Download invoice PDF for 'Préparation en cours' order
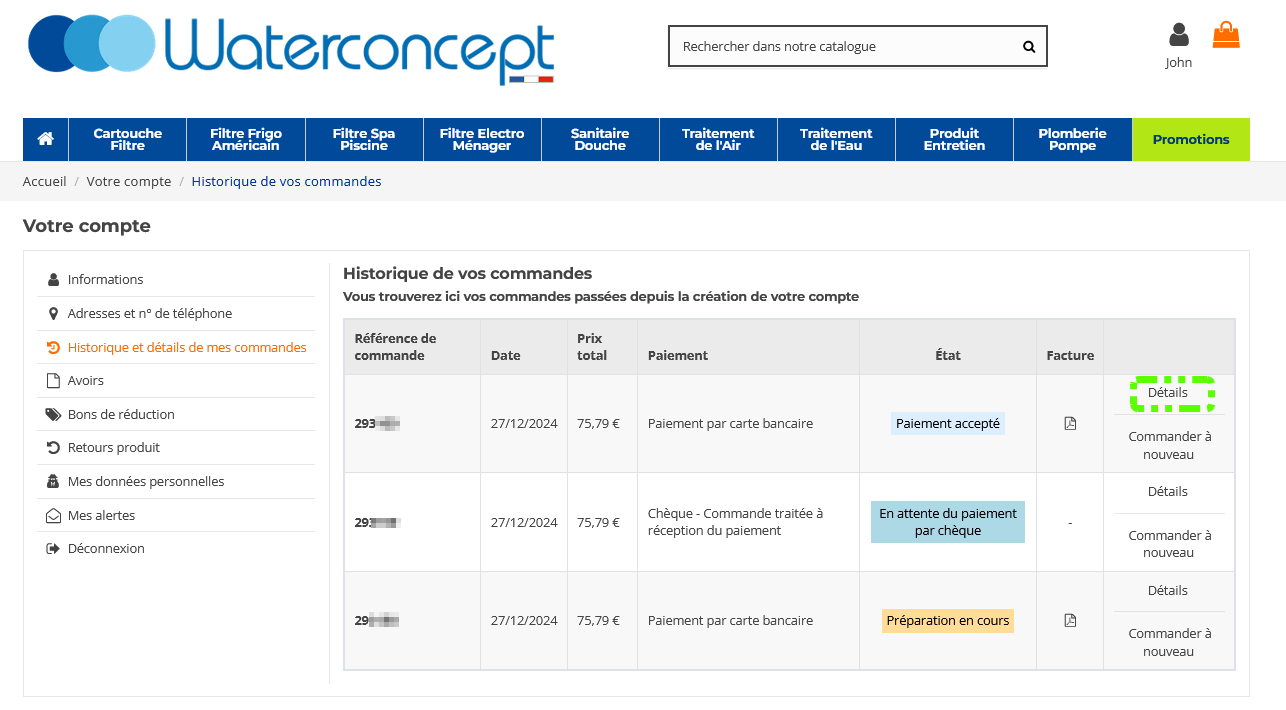Image resolution: width=1286 pixels, height=710 pixels. (1070, 620)
